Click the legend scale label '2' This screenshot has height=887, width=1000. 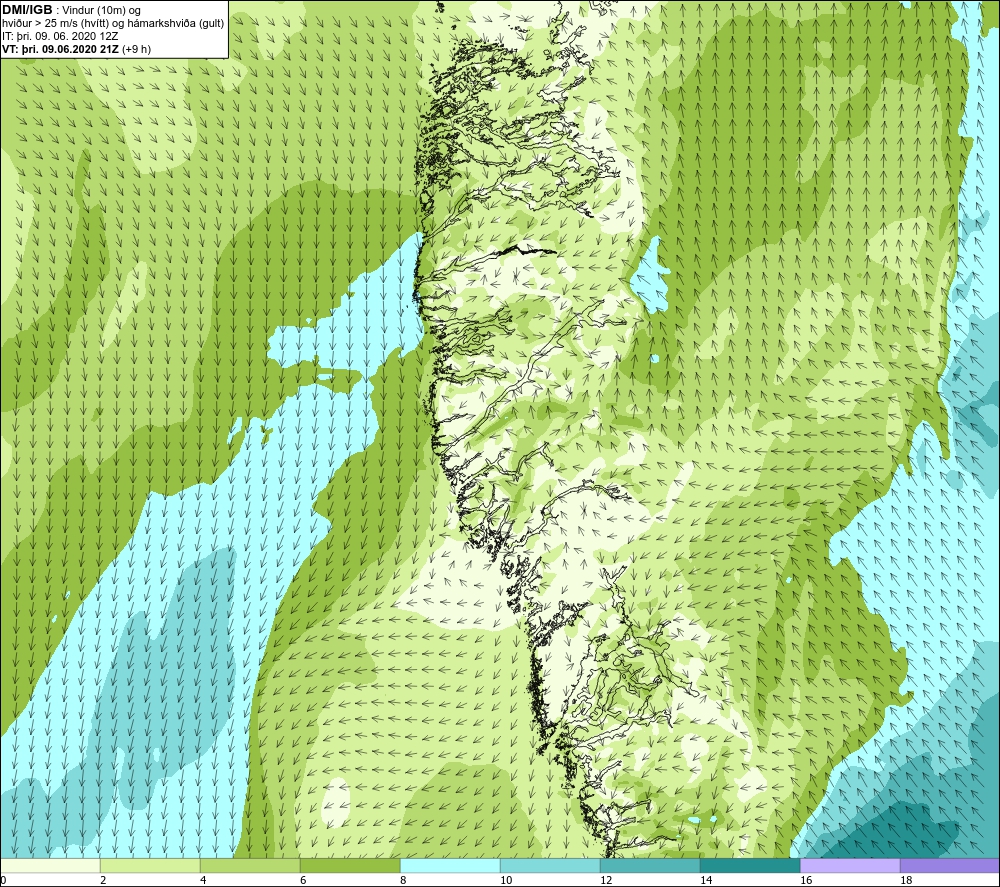pos(103,881)
